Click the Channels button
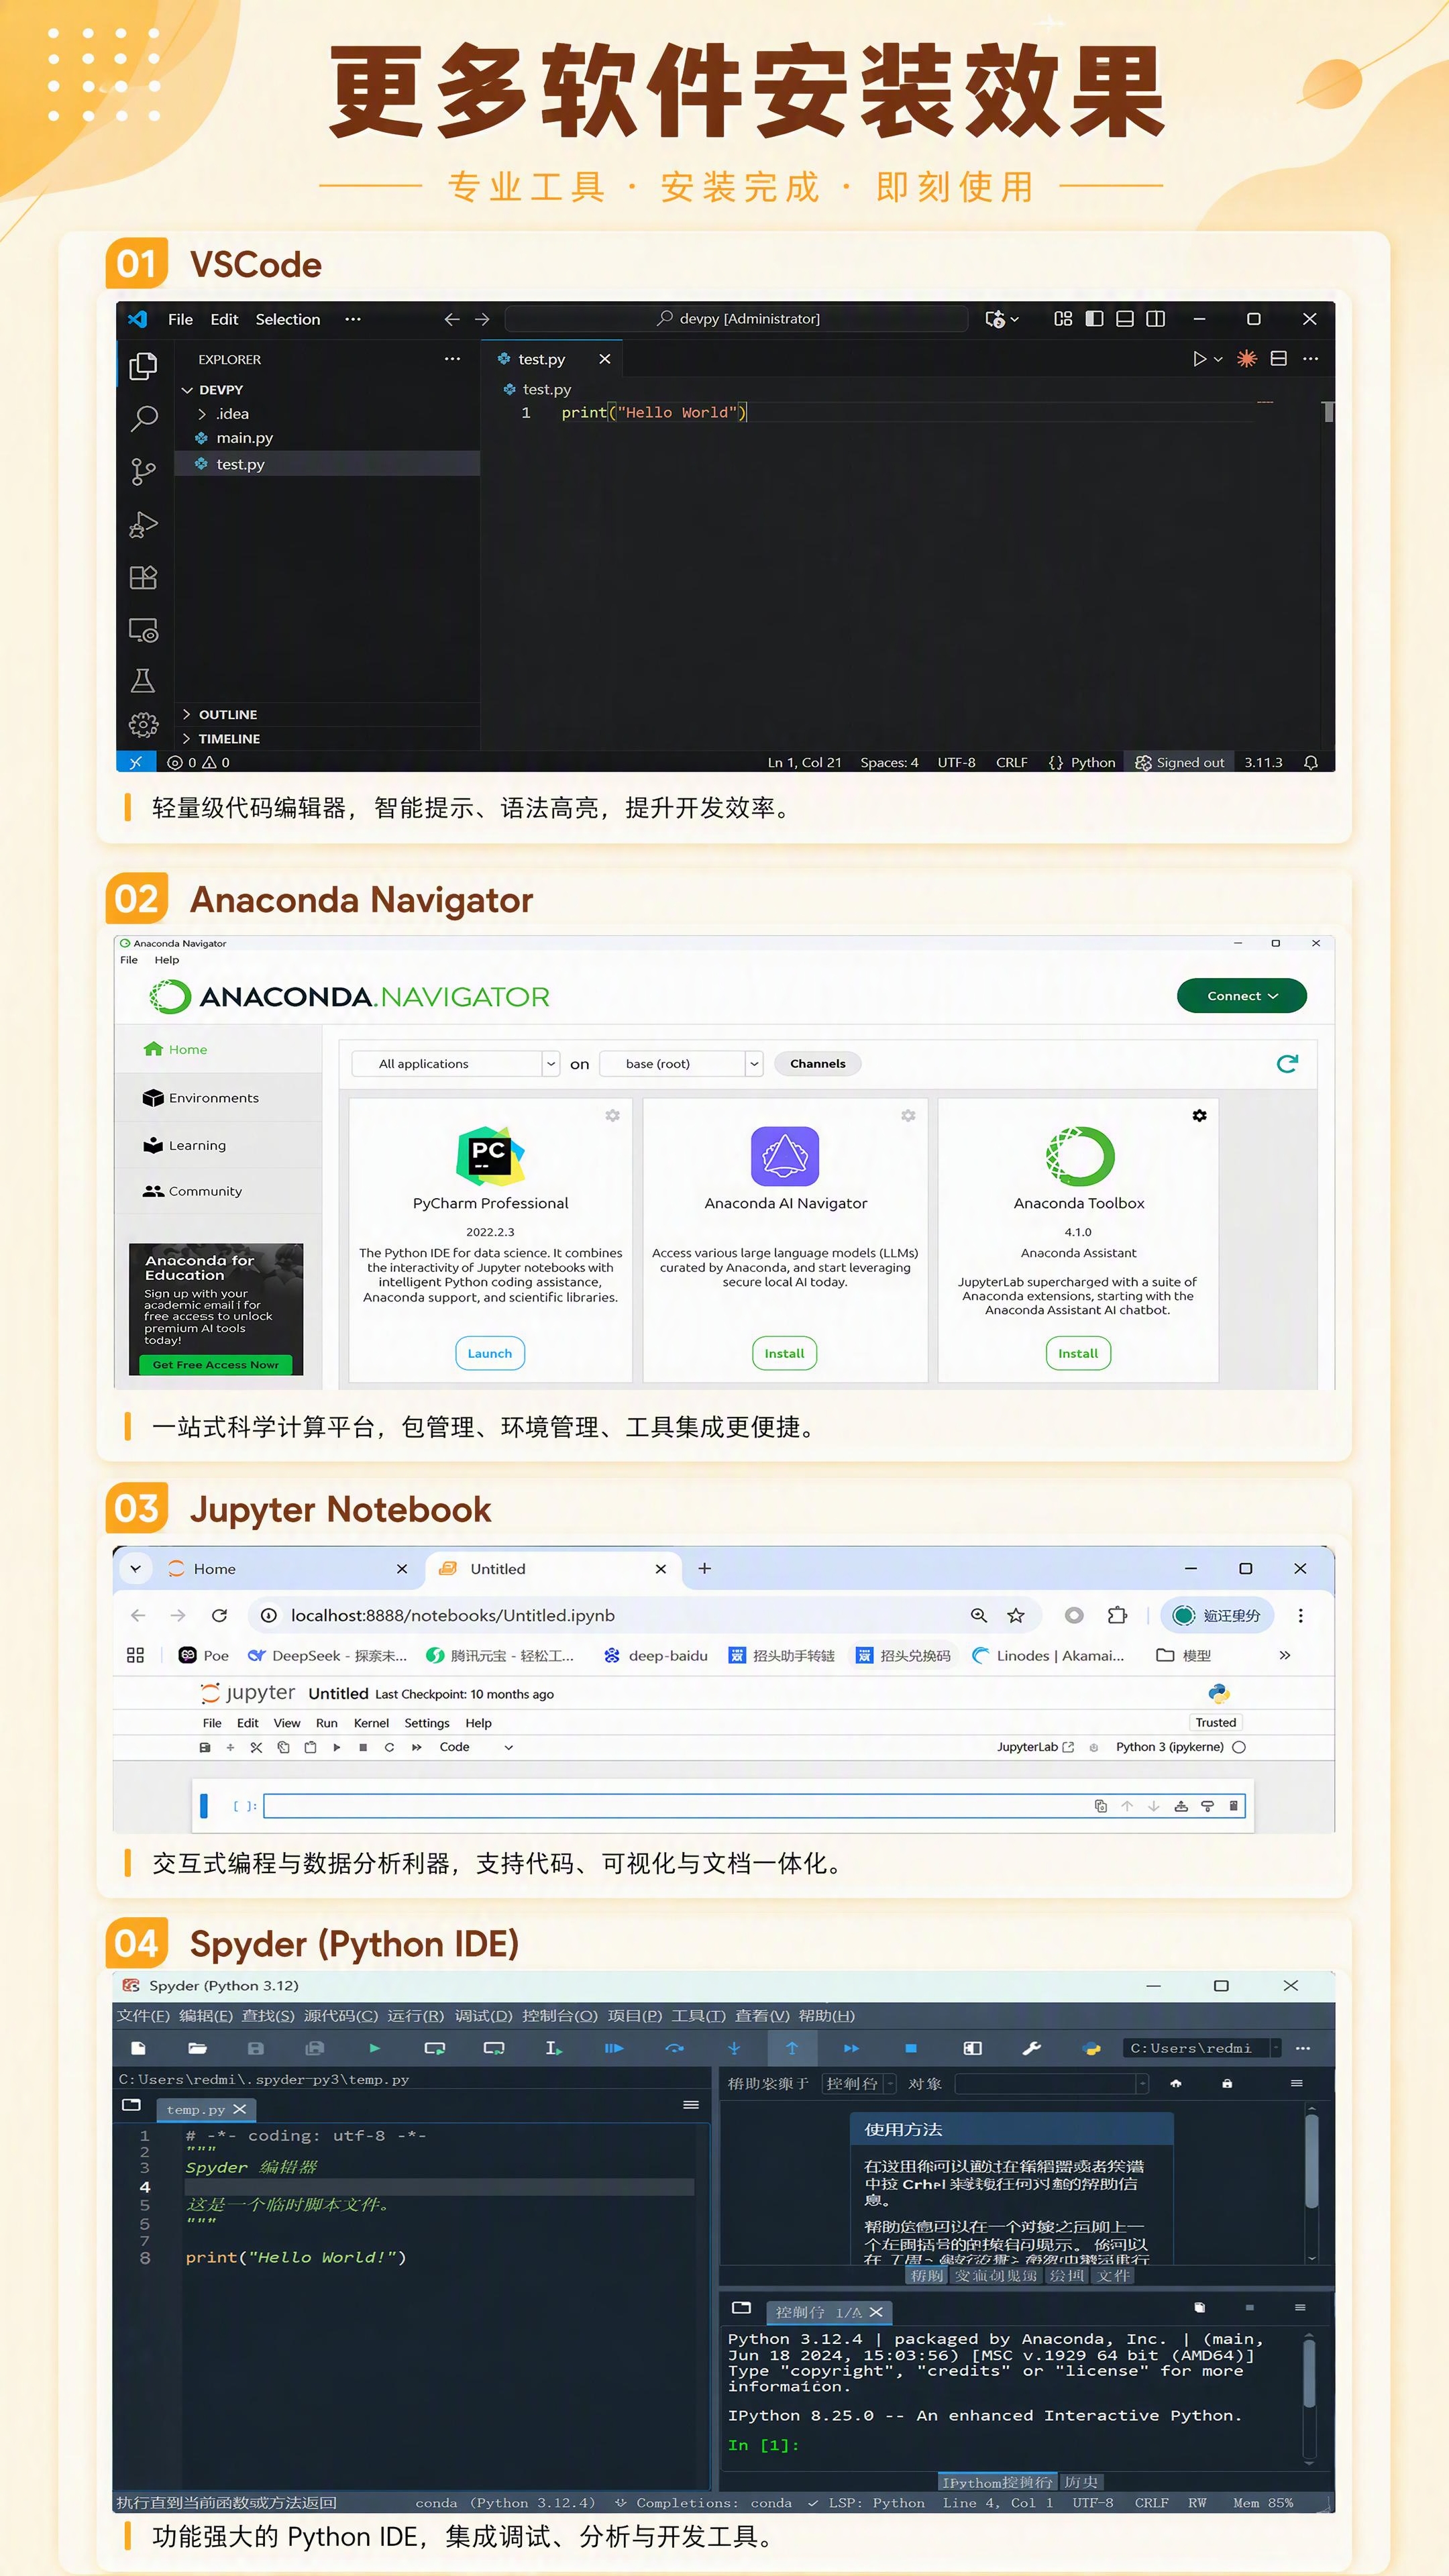The height and width of the screenshot is (2576, 1449). click(x=817, y=1063)
